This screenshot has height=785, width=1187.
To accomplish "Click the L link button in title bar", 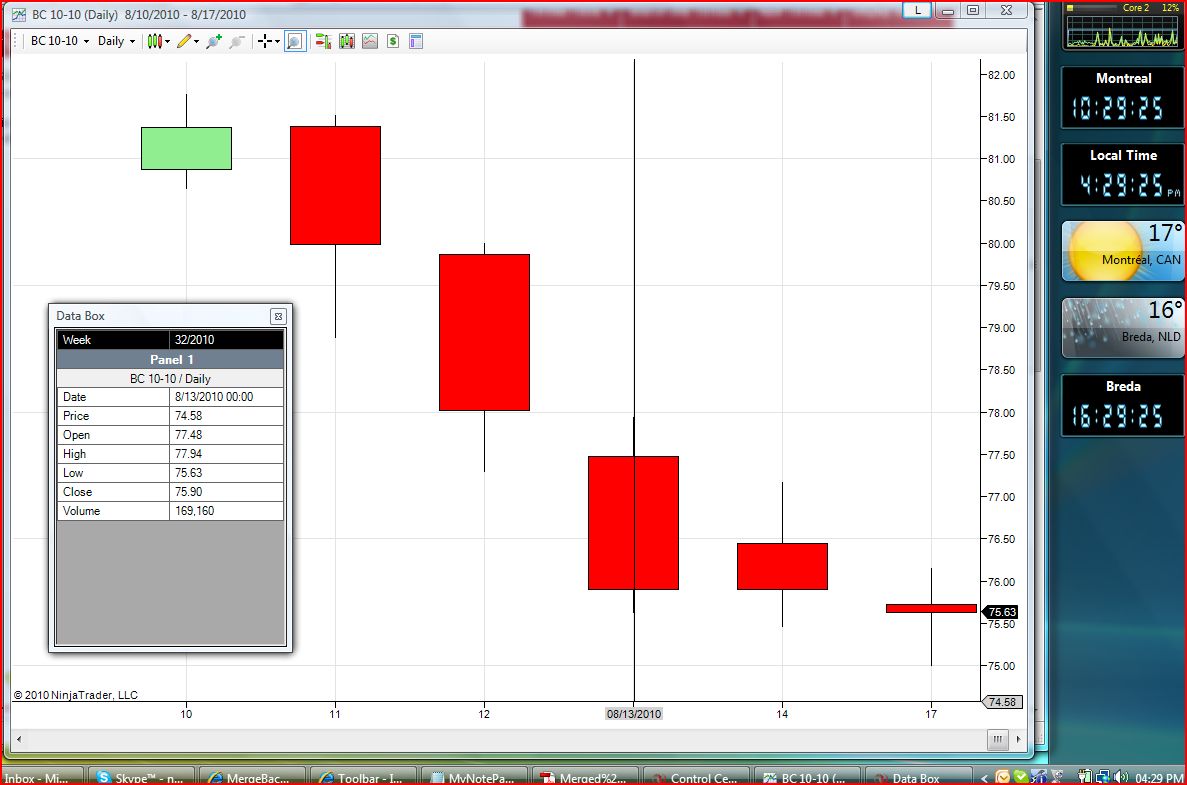I will (x=918, y=10).
